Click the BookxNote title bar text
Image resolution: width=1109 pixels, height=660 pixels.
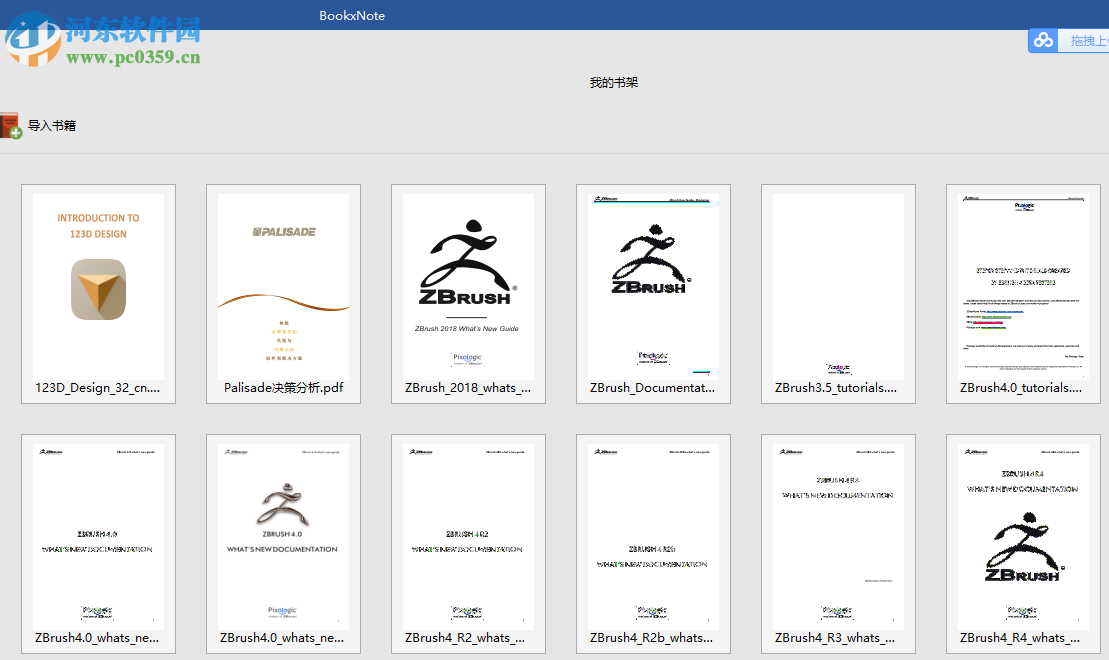(x=352, y=14)
